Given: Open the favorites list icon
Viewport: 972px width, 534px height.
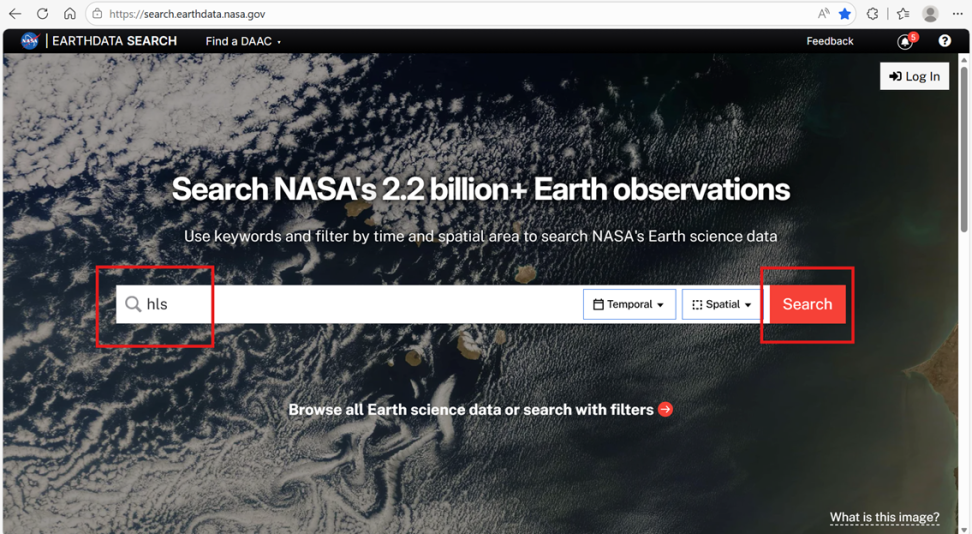Looking at the screenshot, I should (903, 14).
